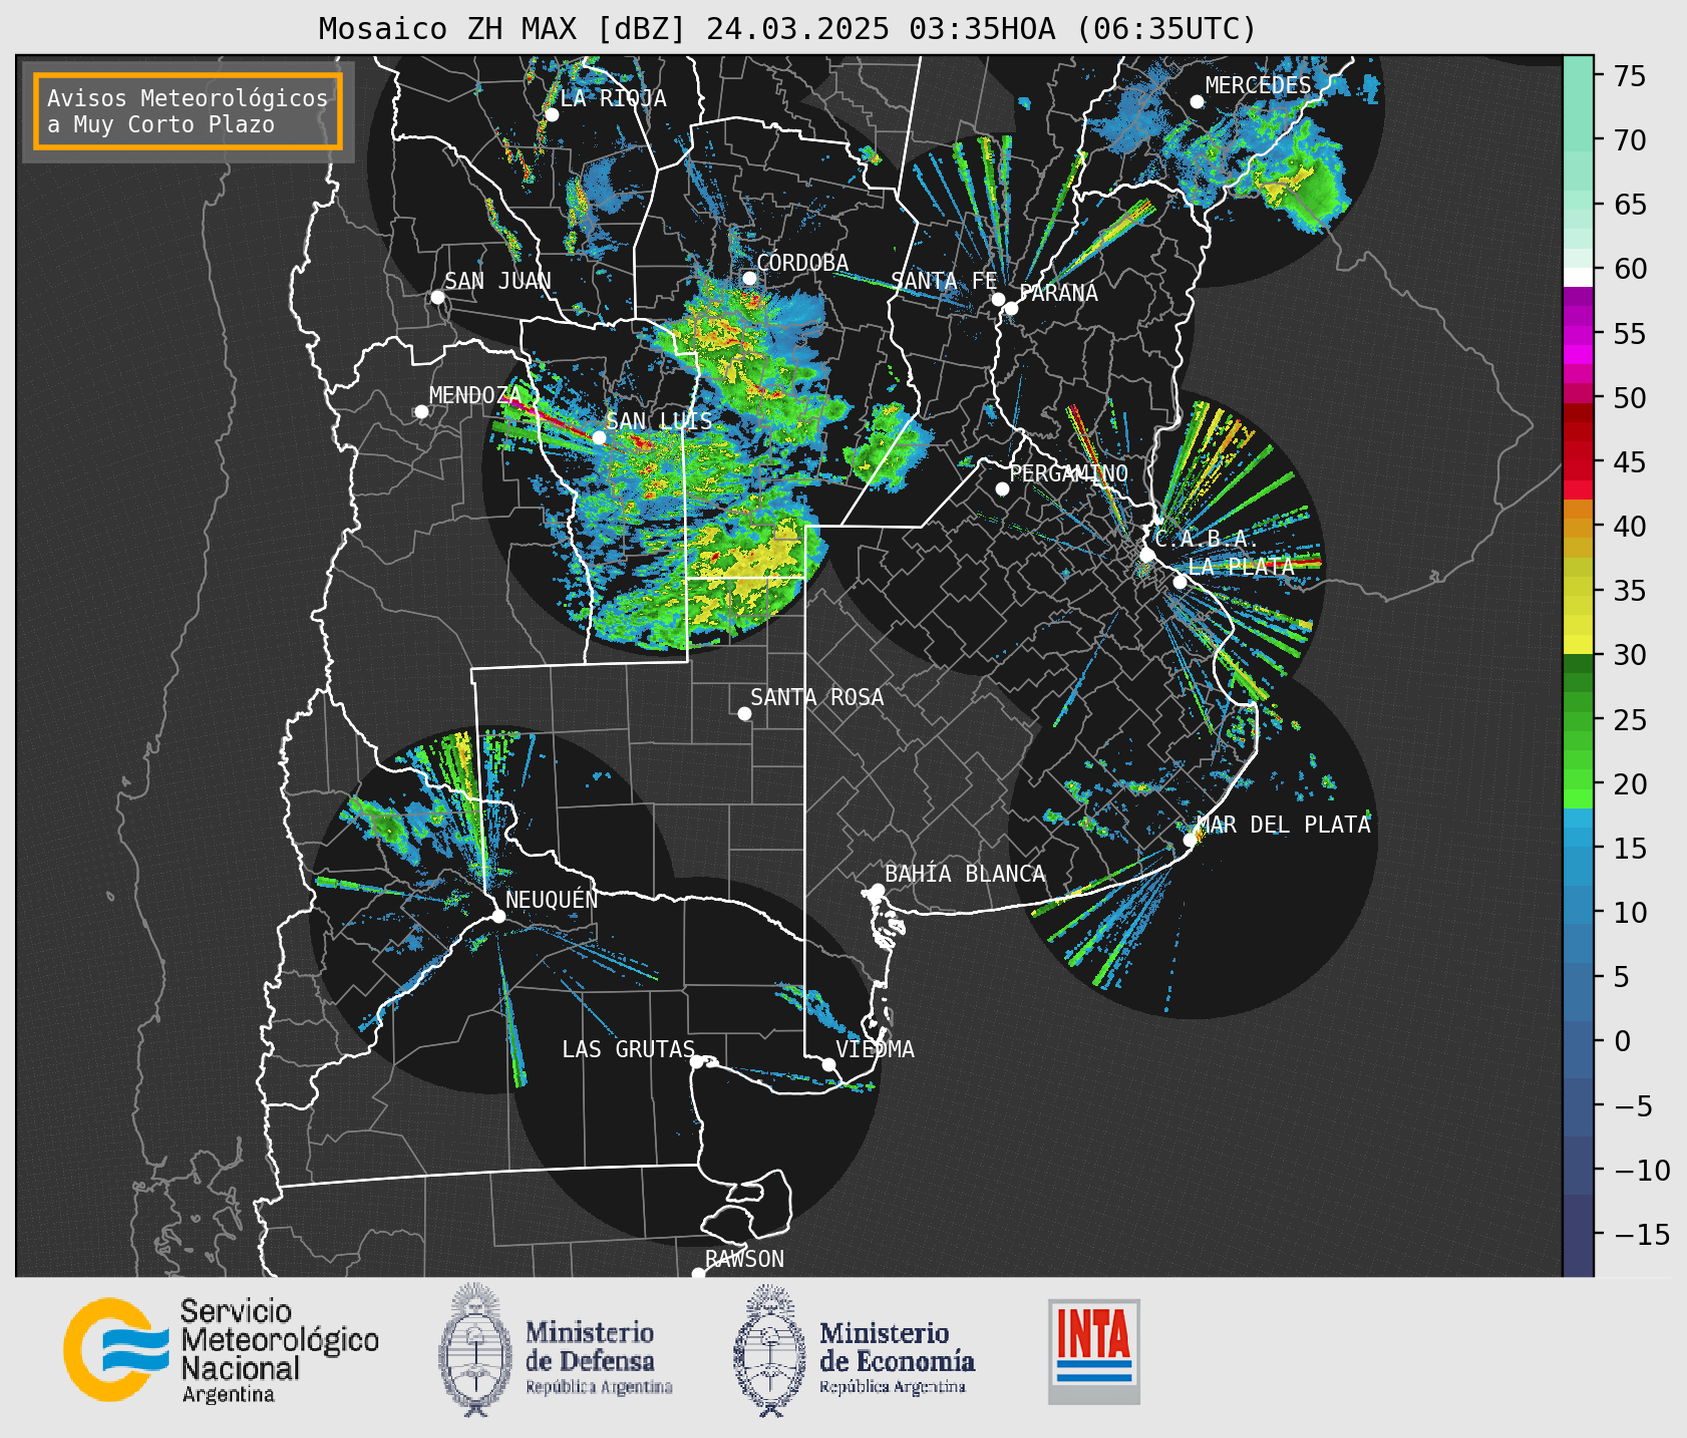
Task: Click the white 60 dBZ color band
Action: (x=1578, y=277)
